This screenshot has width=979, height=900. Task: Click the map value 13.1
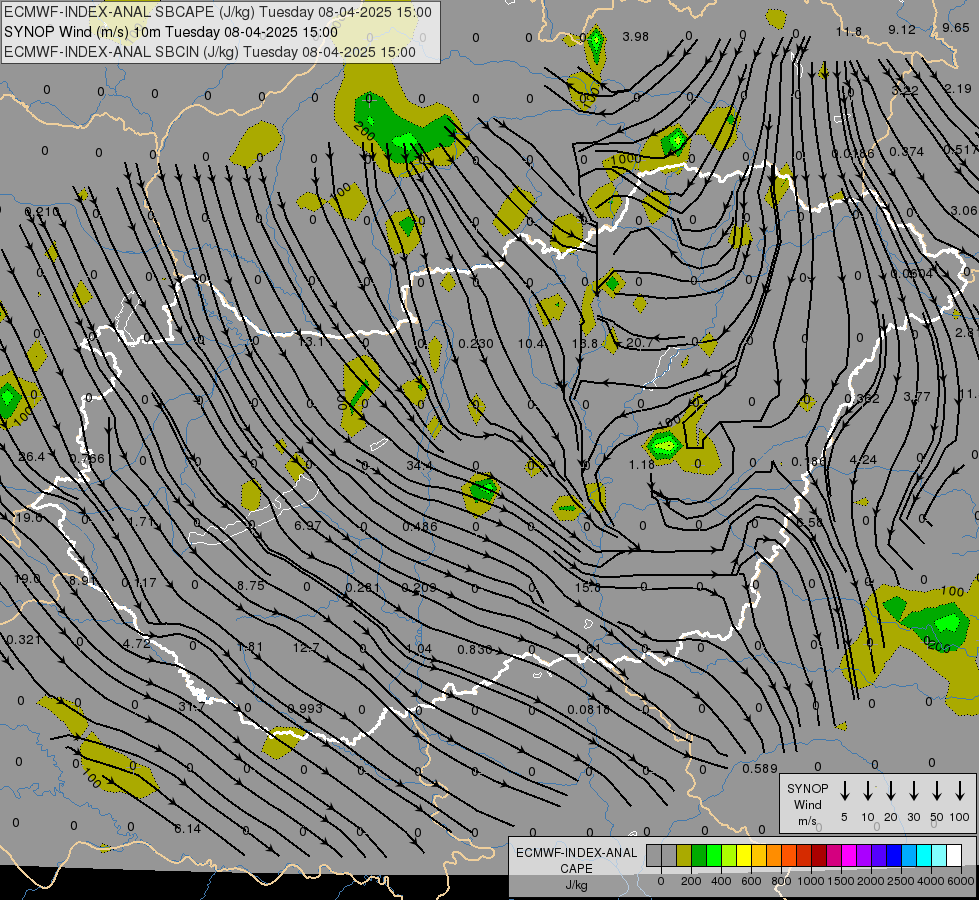[x=310, y=342]
